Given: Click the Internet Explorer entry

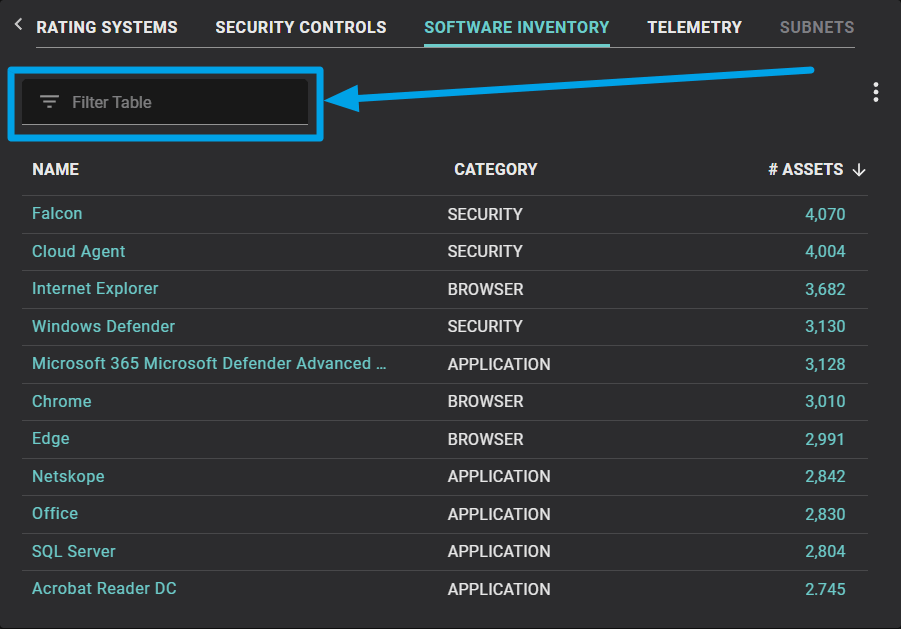Looking at the screenshot, I should pyautogui.click(x=95, y=288).
